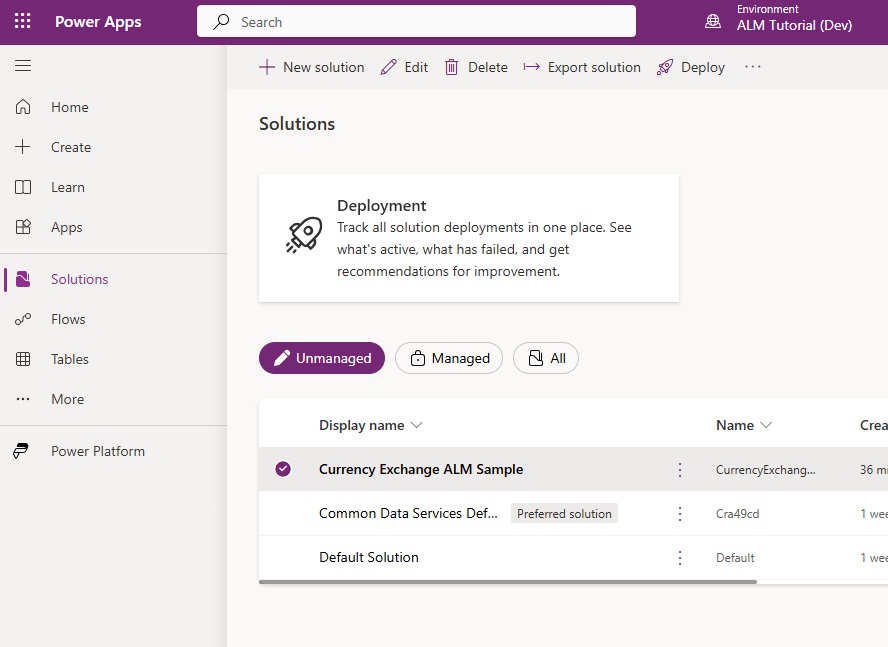Click the Export solution button label

pos(594,67)
